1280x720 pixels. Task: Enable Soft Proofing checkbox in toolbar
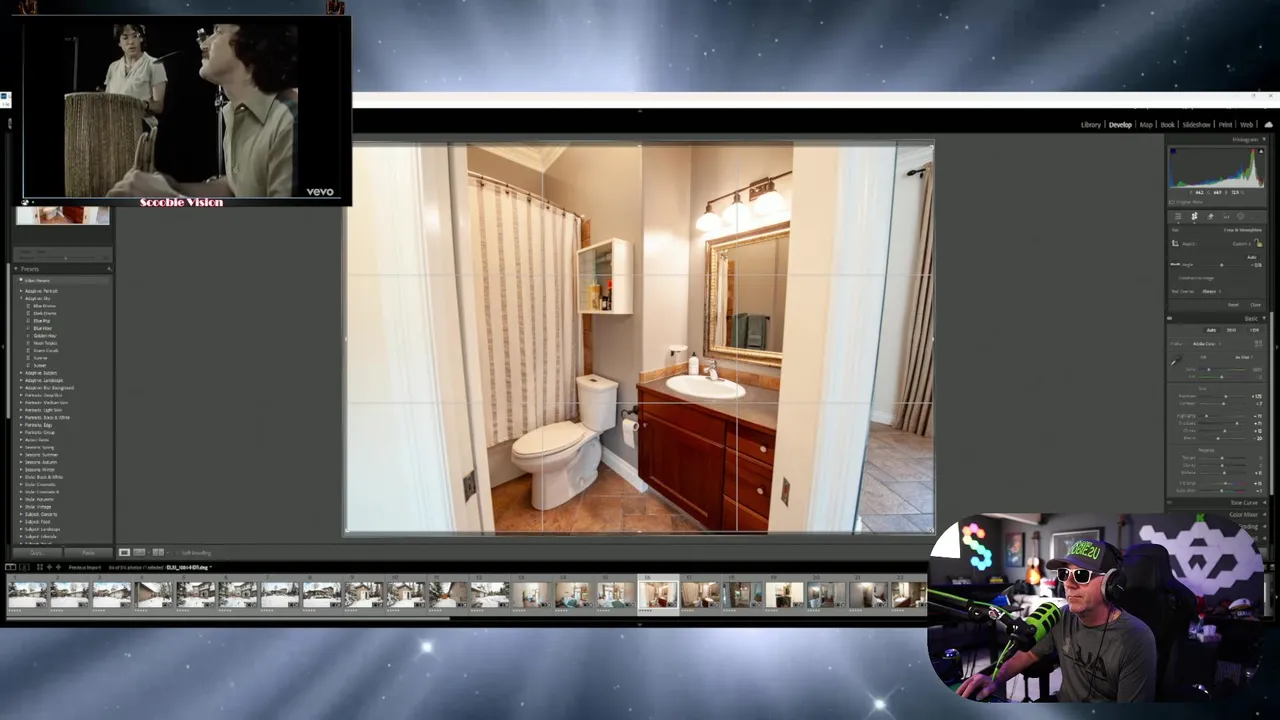pyautogui.click(x=177, y=552)
